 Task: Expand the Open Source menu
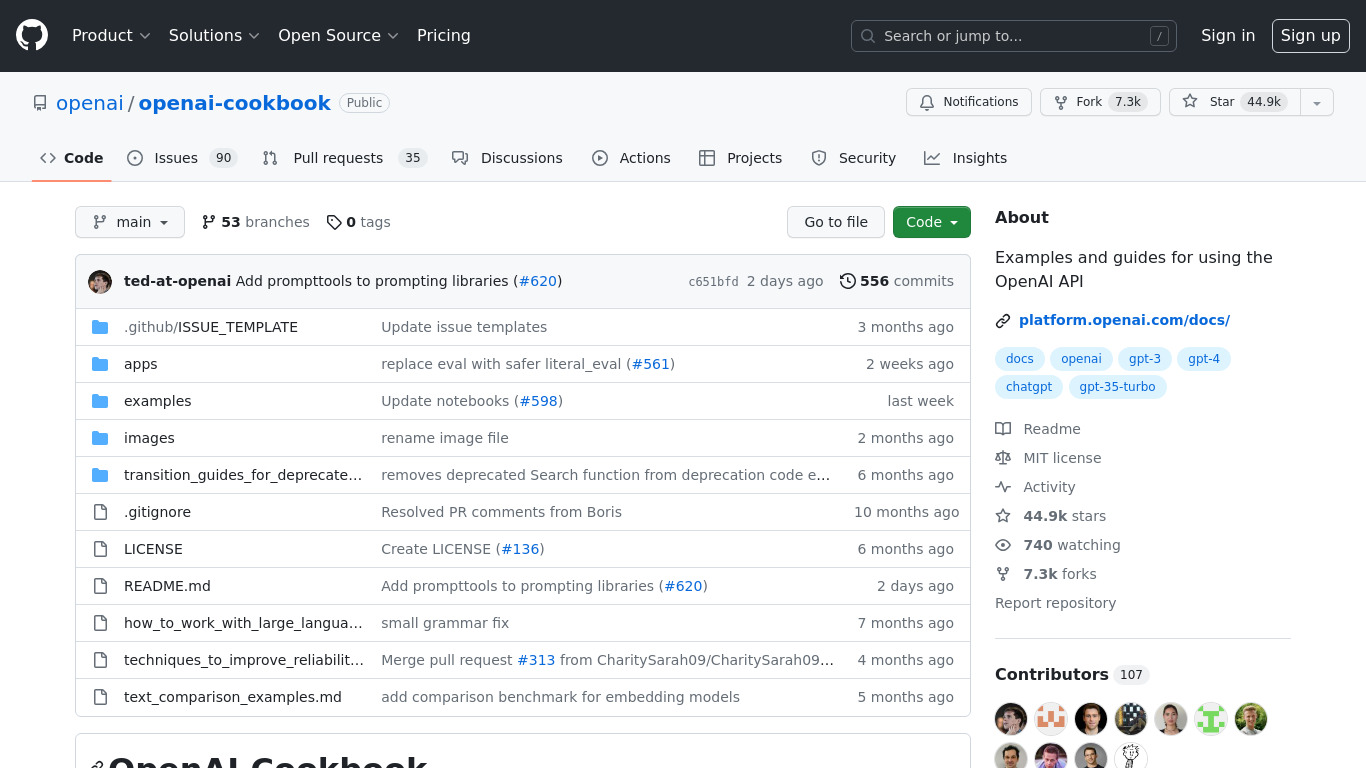click(x=338, y=36)
